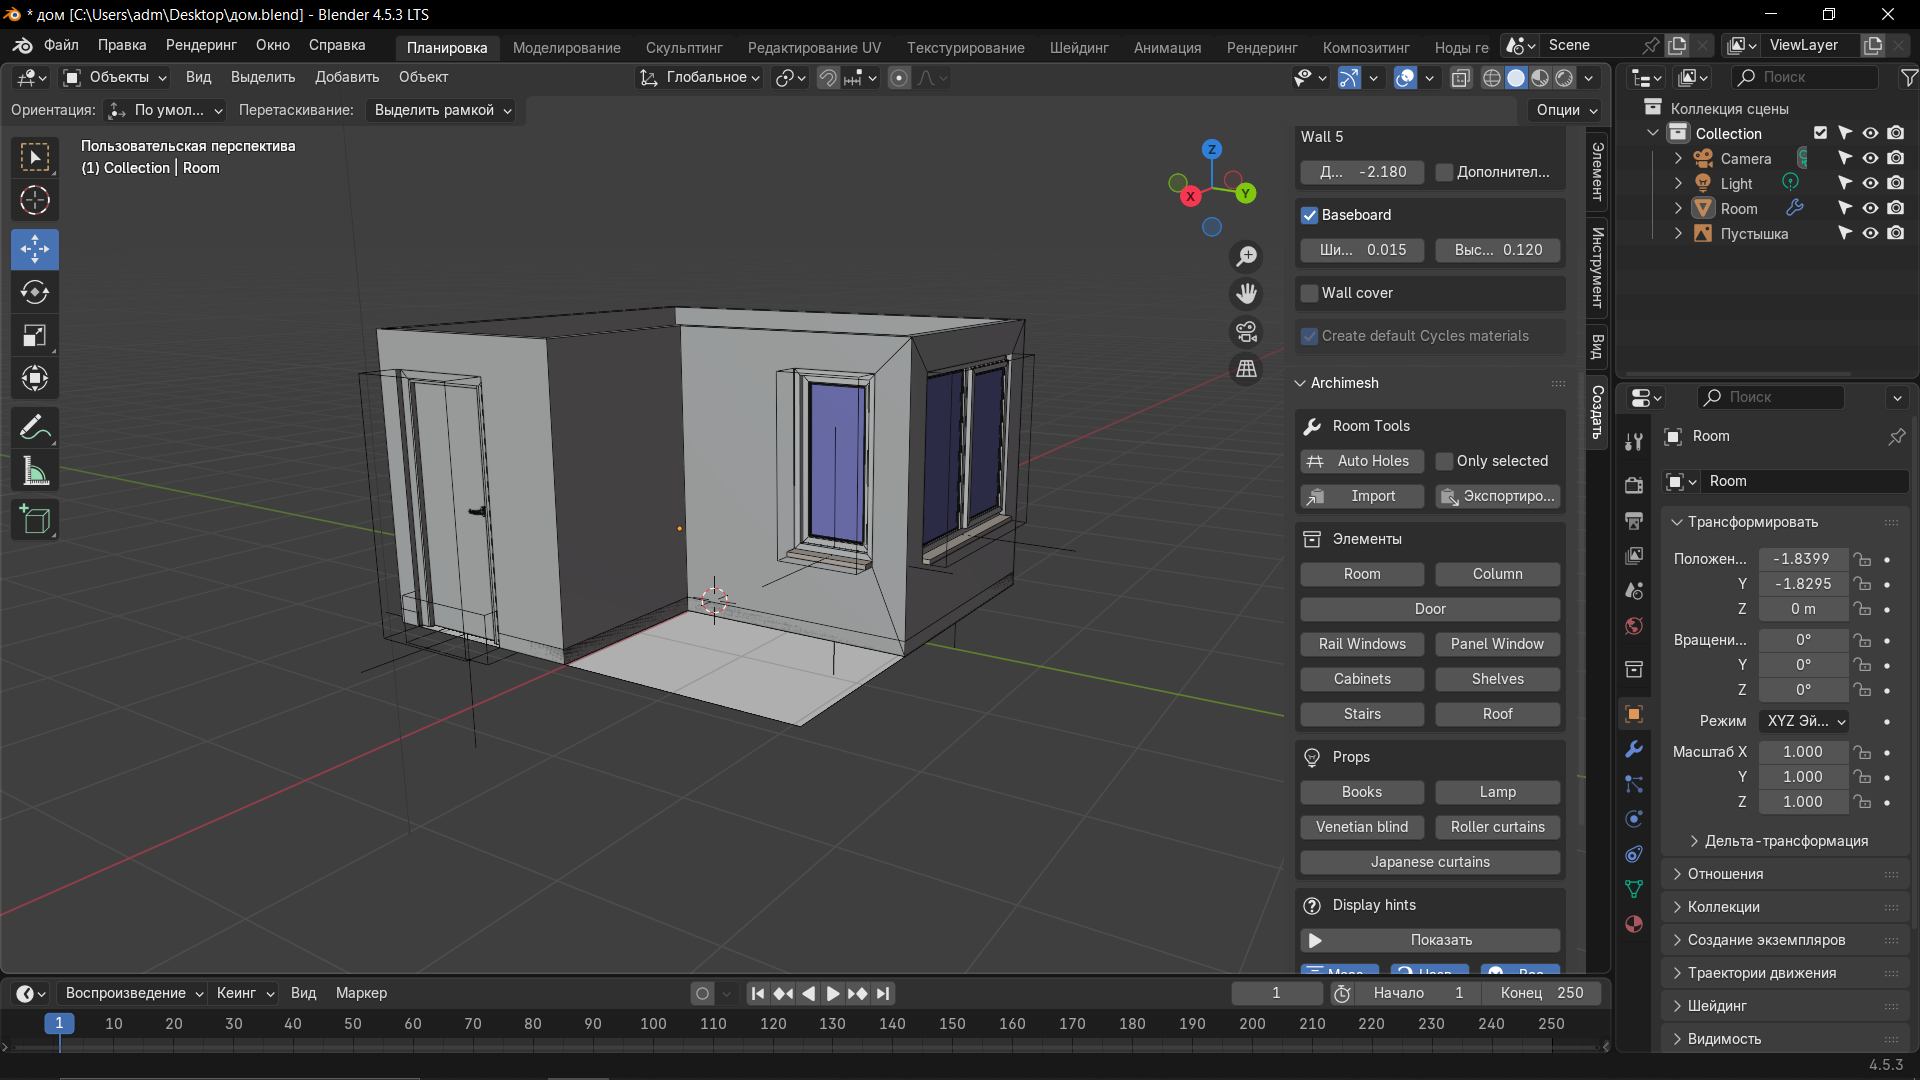This screenshot has height=1080, width=1920.
Task: Click the Add Cube tool icon
Action: point(35,520)
